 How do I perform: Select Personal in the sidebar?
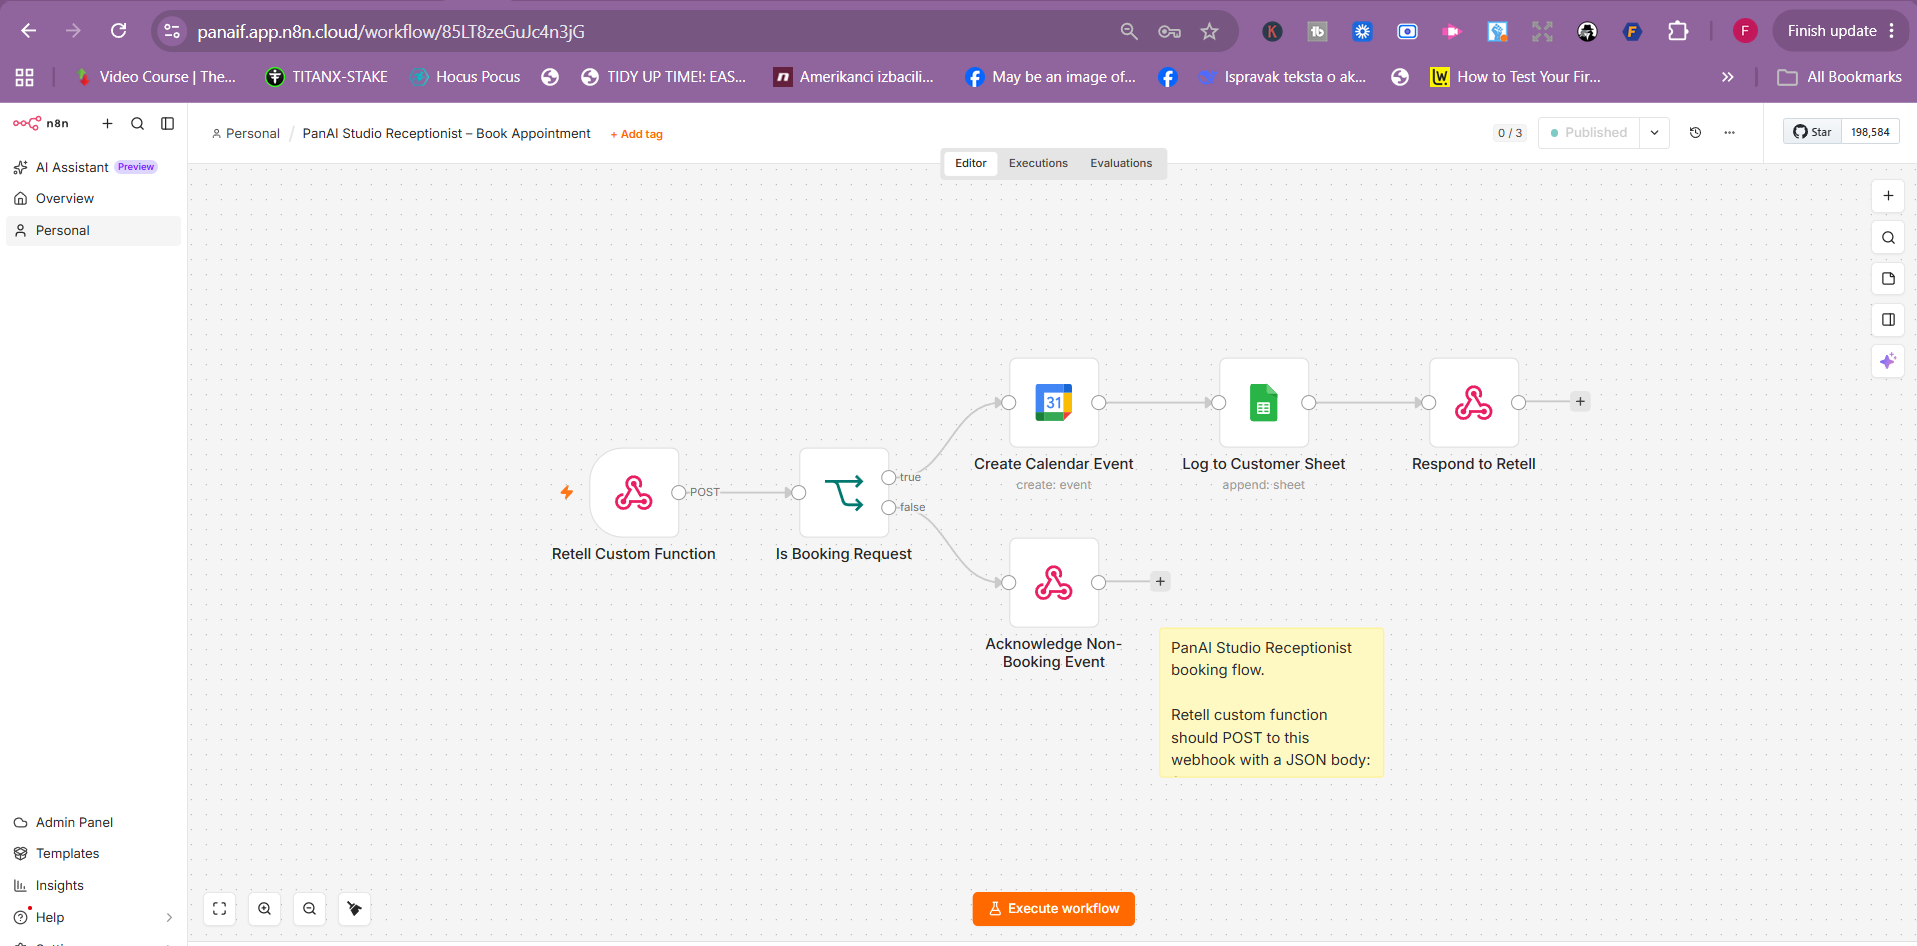[x=94, y=230]
